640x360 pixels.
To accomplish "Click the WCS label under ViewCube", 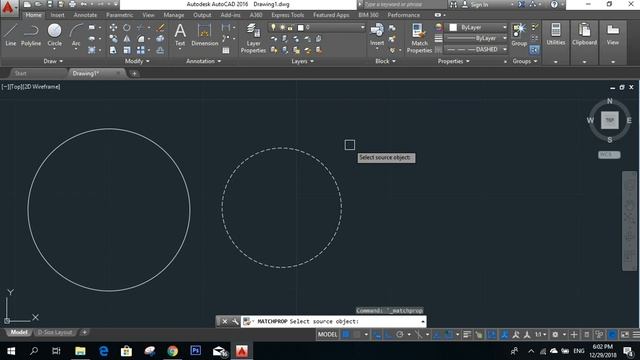I will point(609,155).
